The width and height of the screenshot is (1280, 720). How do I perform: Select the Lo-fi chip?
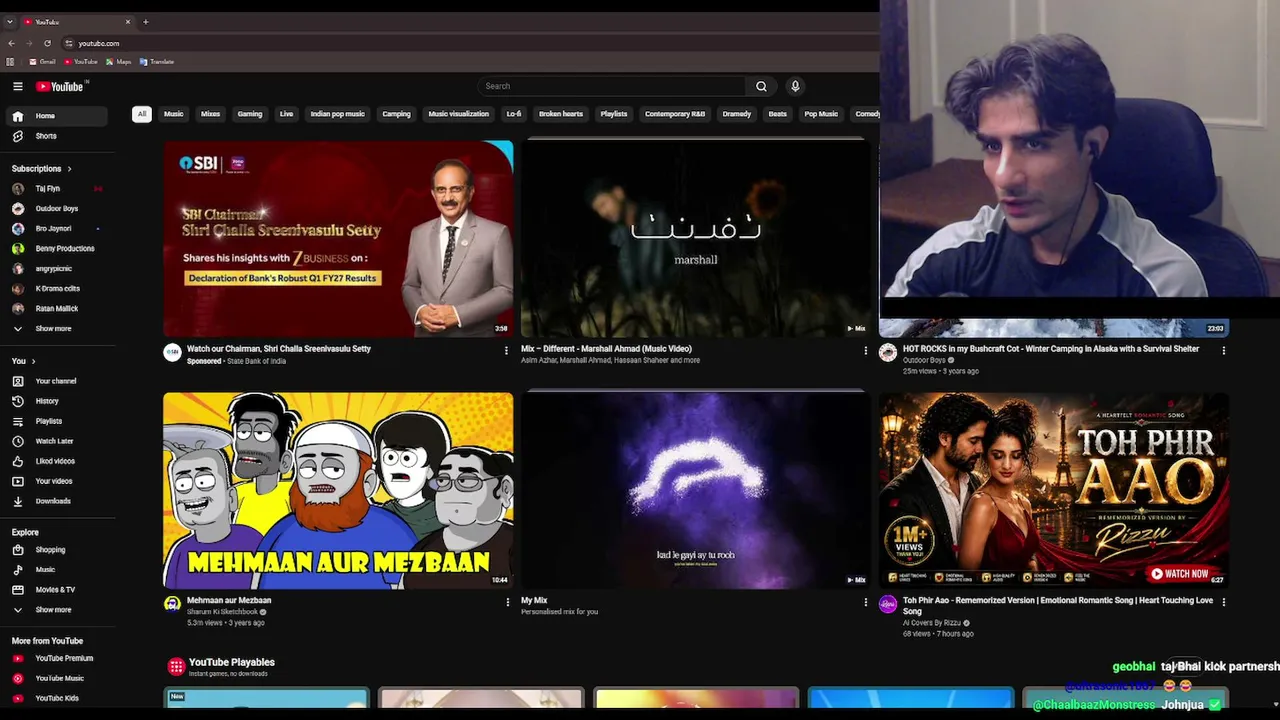pyautogui.click(x=514, y=114)
